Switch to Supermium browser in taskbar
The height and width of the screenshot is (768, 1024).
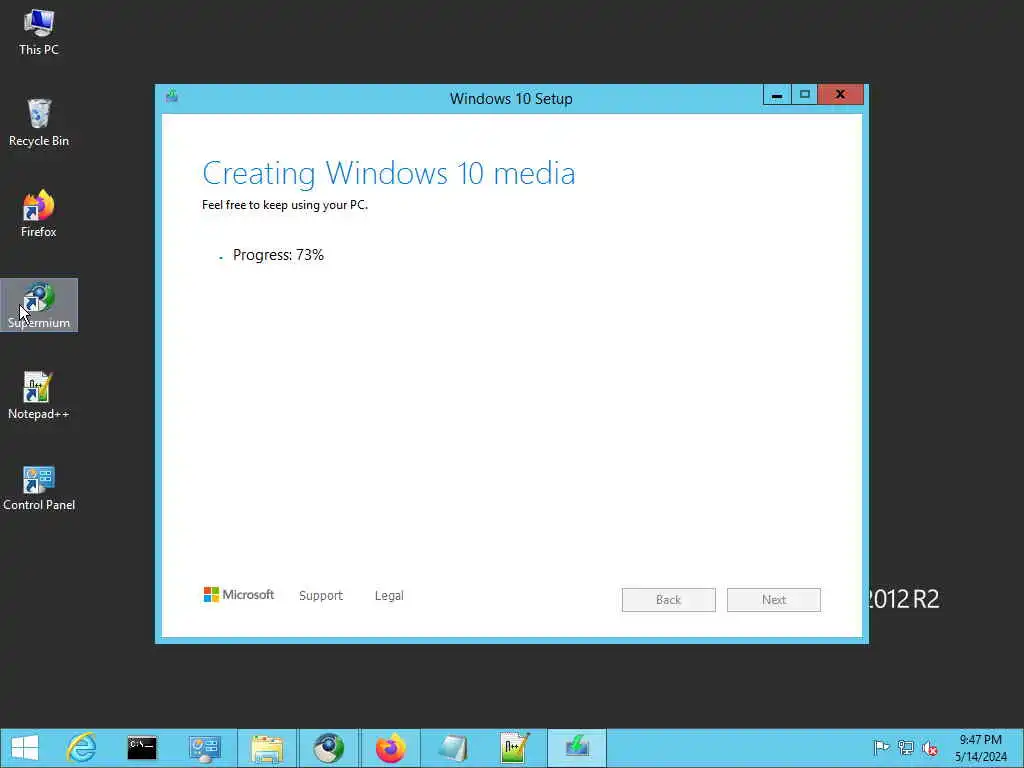pos(328,748)
